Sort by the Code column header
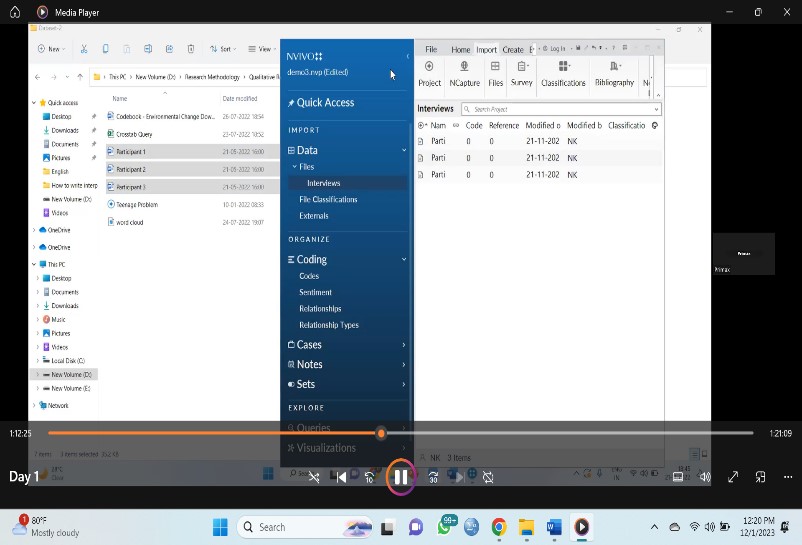Viewport: 802px width, 545px height. click(474, 125)
